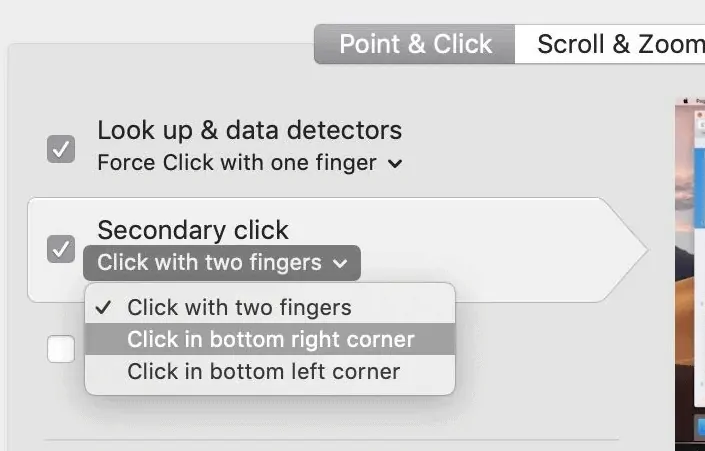This screenshot has width=705, height=451.
Task: Expand Force Click with one finger dropdown
Action: pos(249,163)
